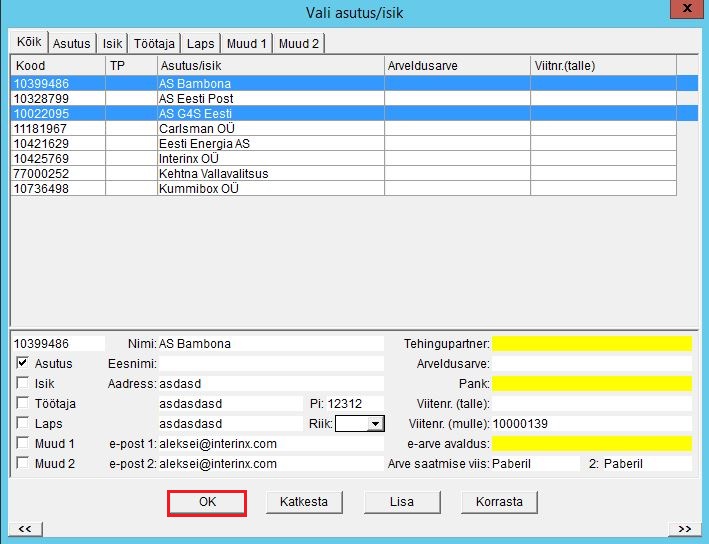
Task: Click code 77000252 in the list
Action: [x=41, y=174]
